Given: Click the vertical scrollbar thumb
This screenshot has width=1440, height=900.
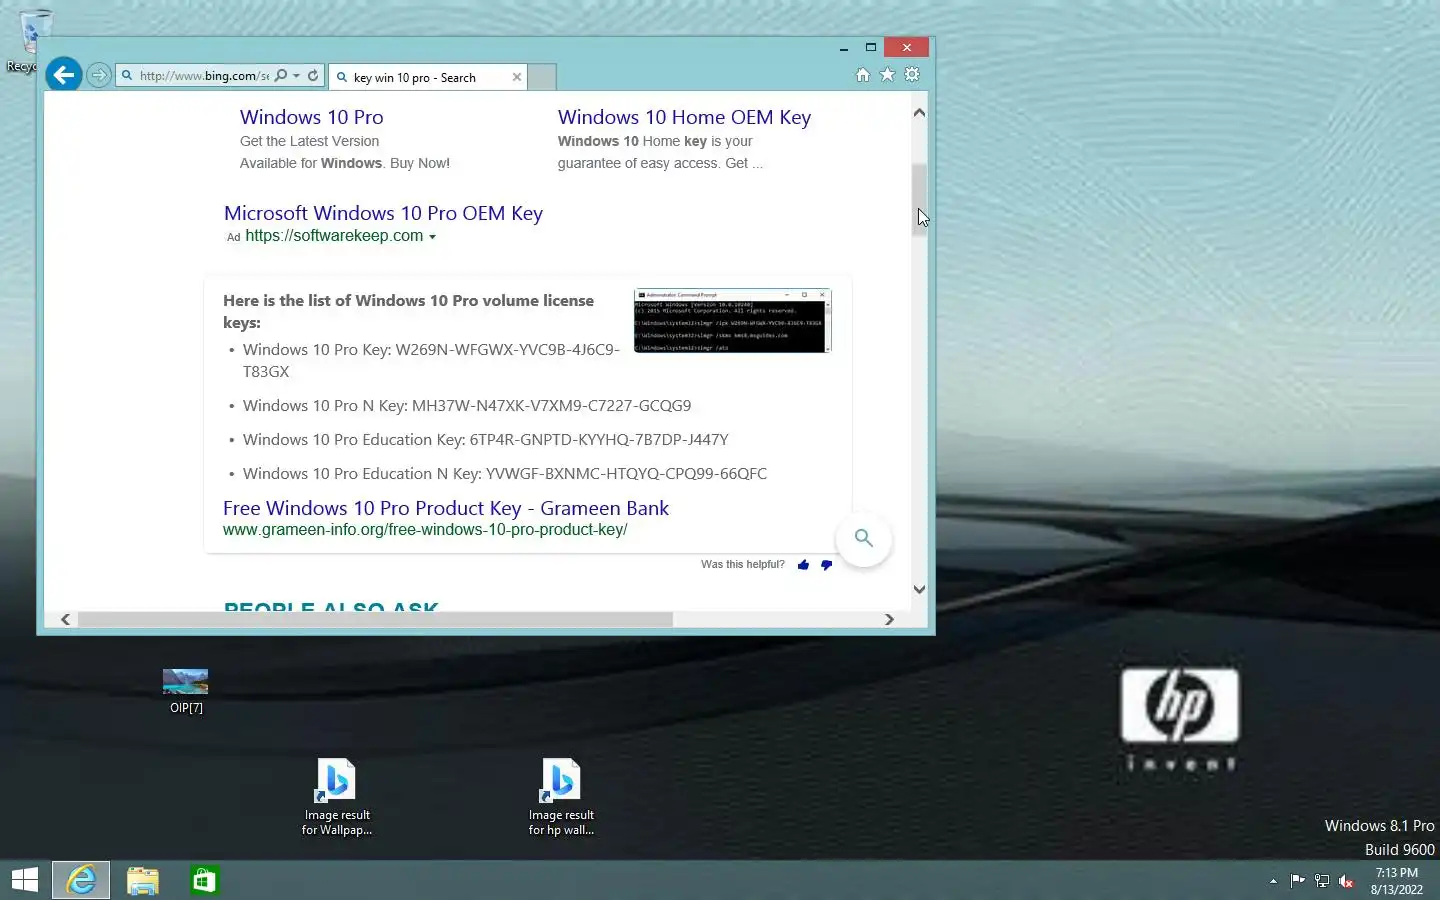Looking at the screenshot, I should (x=919, y=200).
